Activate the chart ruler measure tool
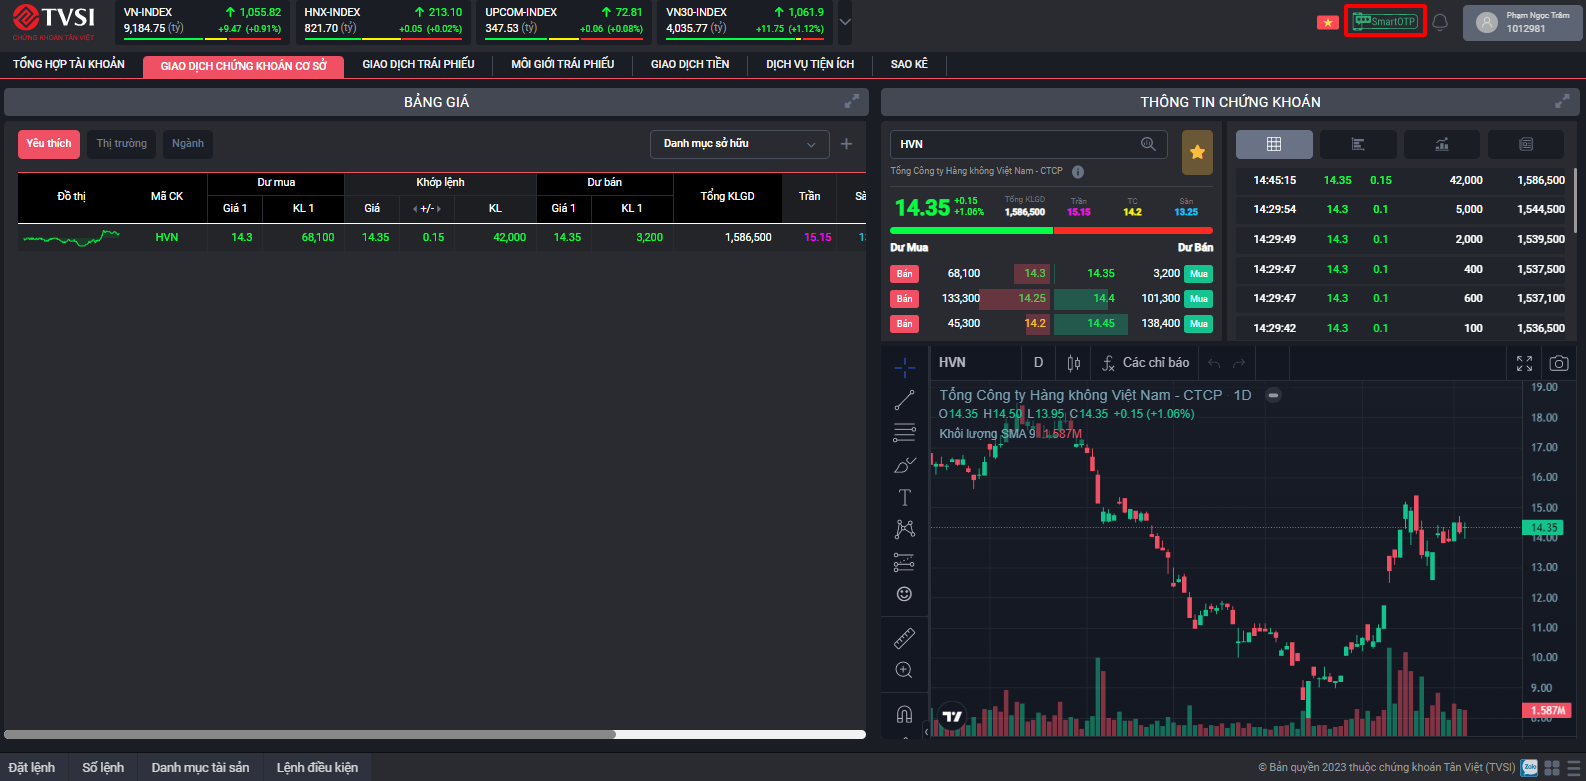Viewport: 1586px width, 781px height. [x=904, y=638]
